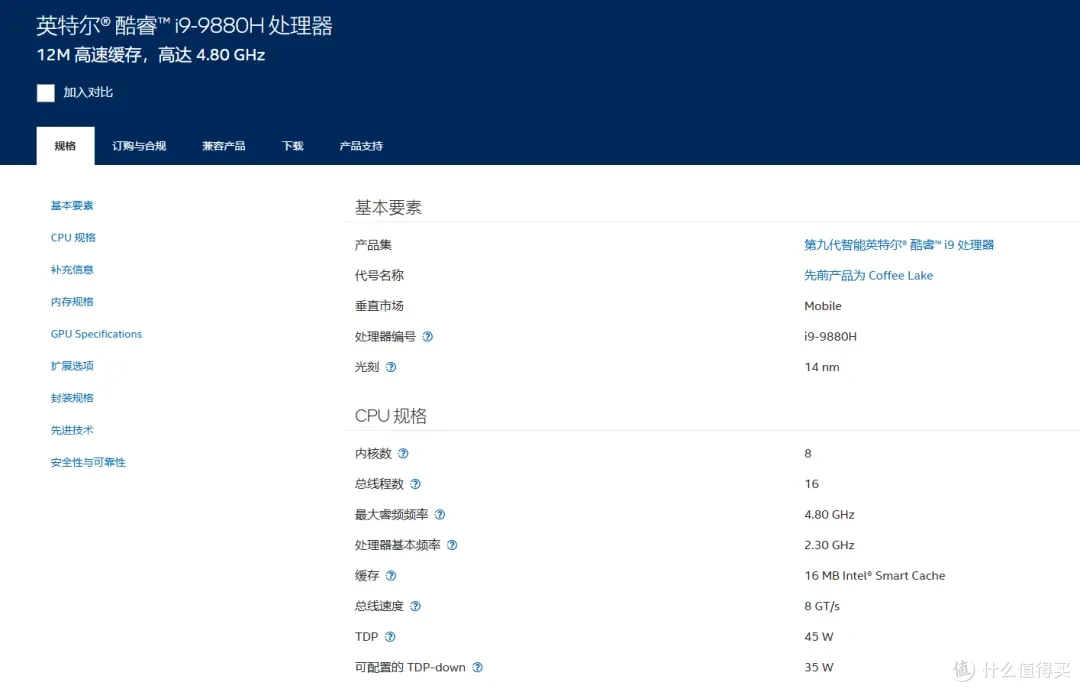Show help for 处理器编号
Image resolution: width=1080 pixels, height=692 pixels.
[428, 337]
